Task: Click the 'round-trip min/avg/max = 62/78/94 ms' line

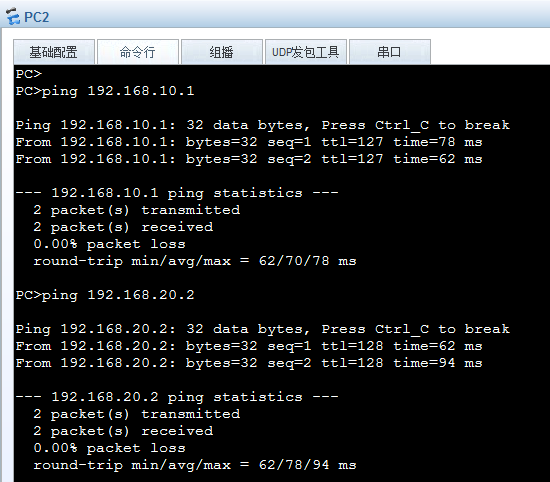Action: [x=195, y=465]
